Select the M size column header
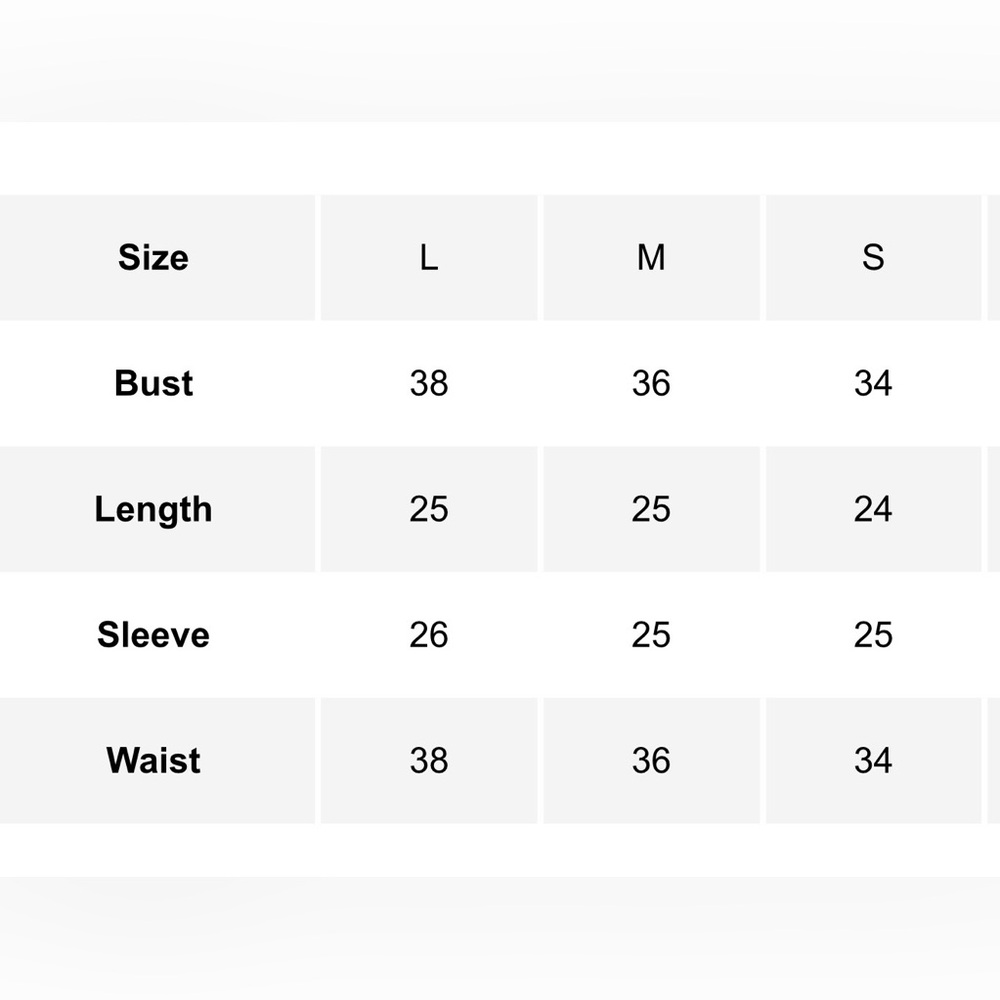This screenshot has width=1000, height=1000. (x=651, y=258)
